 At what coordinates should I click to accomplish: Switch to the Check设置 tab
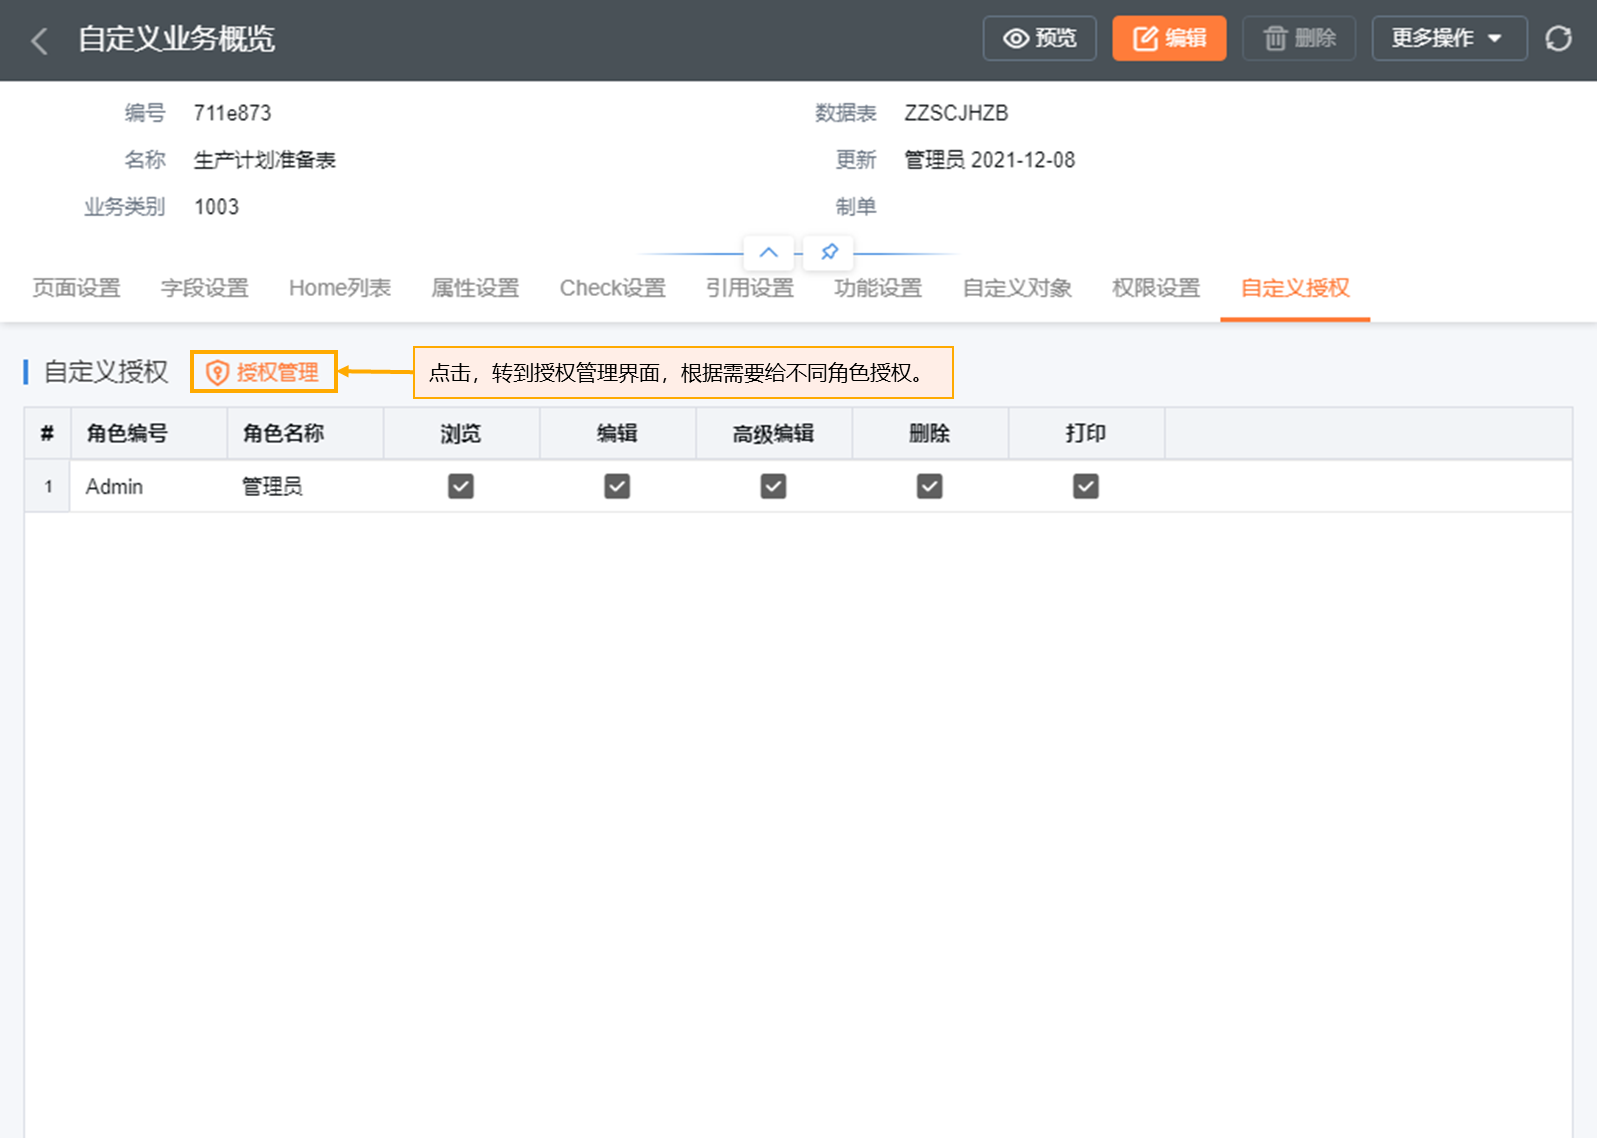pyautogui.click(x=613, y=288)
